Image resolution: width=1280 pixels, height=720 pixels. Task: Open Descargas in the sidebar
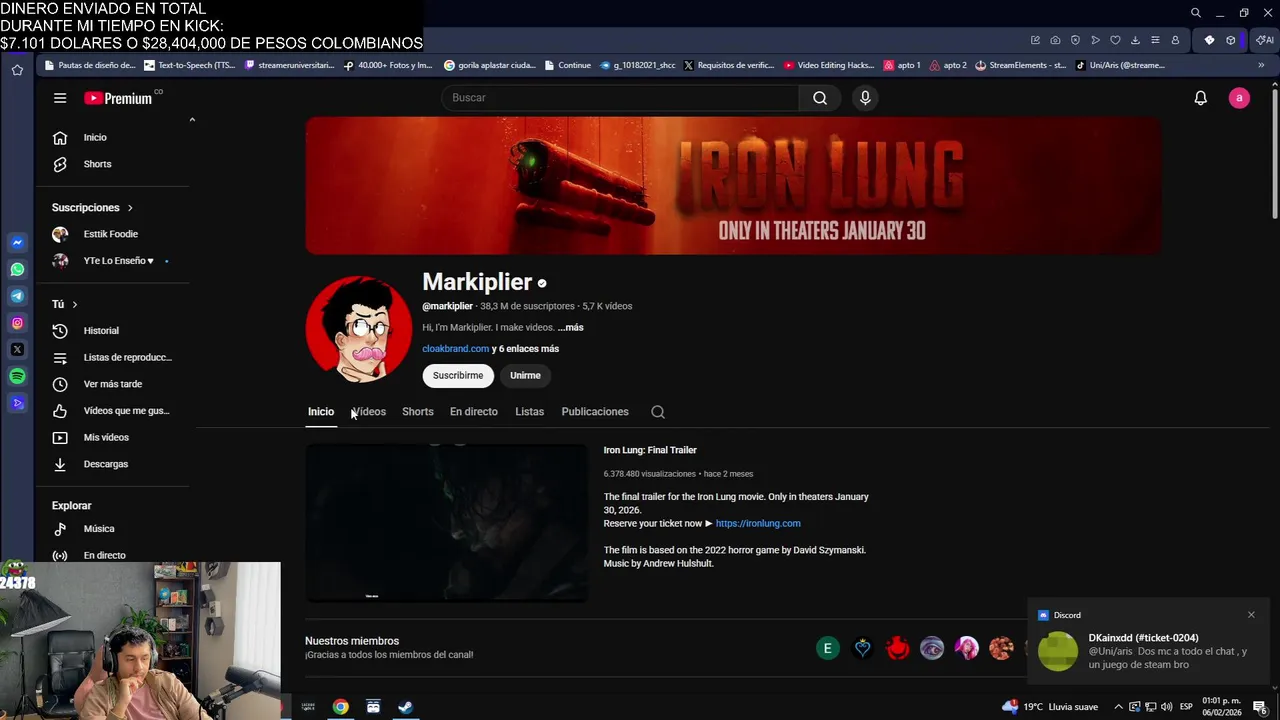[112, 464]
